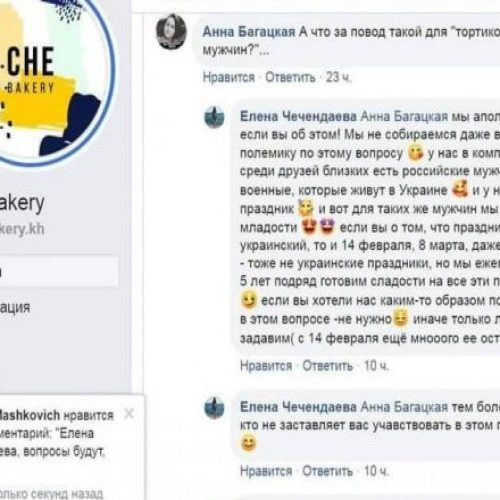Click Ответить under the long reply
The height and width of the screenshot is (500, 500).
click(327, 366)
